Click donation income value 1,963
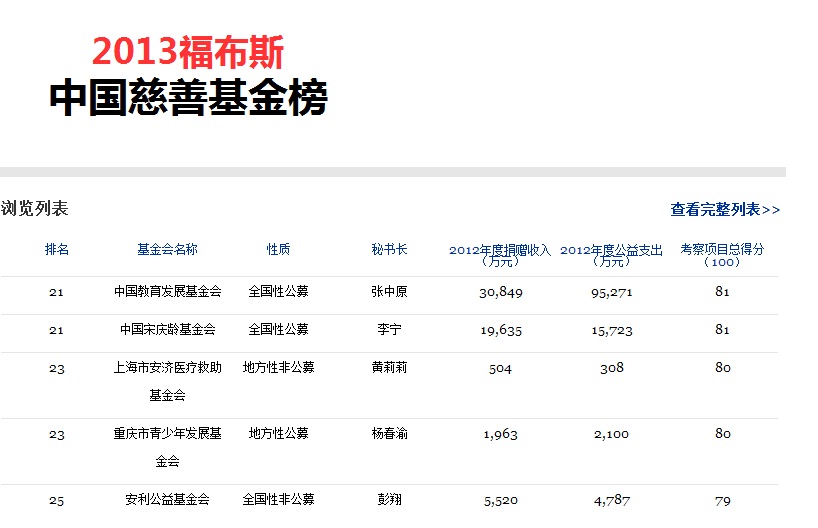 point(500,435)
